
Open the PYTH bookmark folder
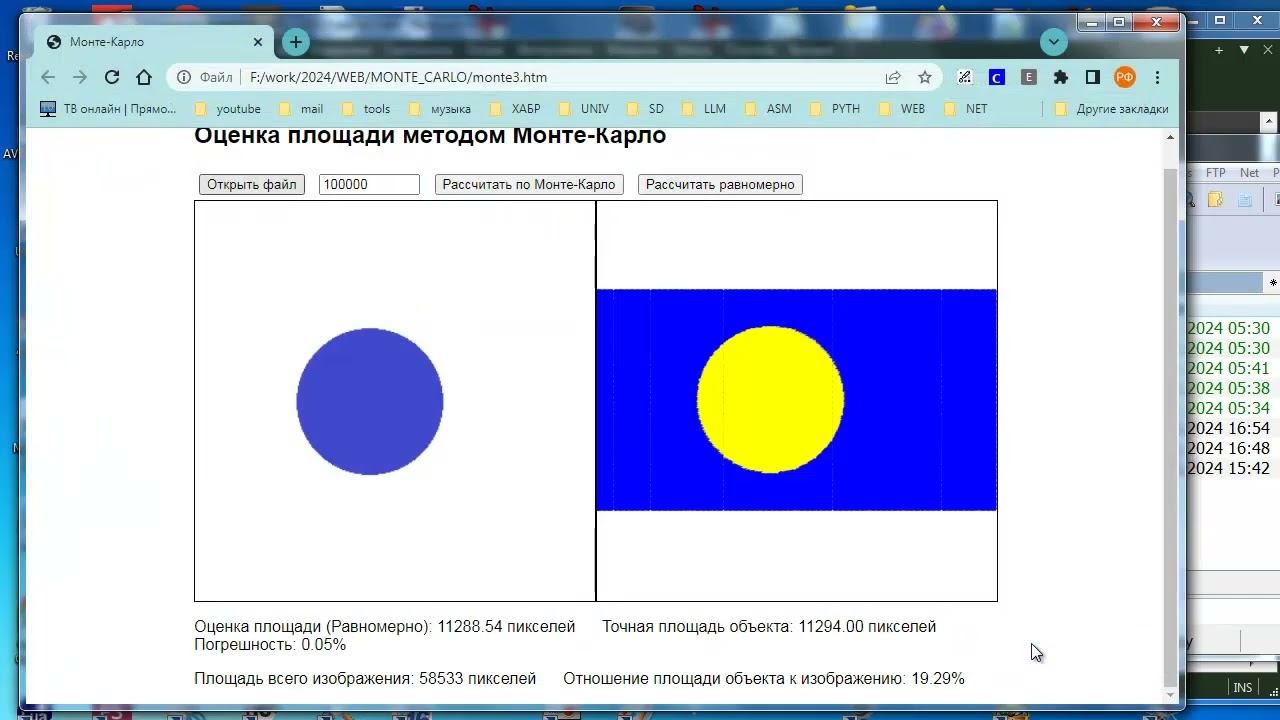pyautogui.click(x=835, y=109)
